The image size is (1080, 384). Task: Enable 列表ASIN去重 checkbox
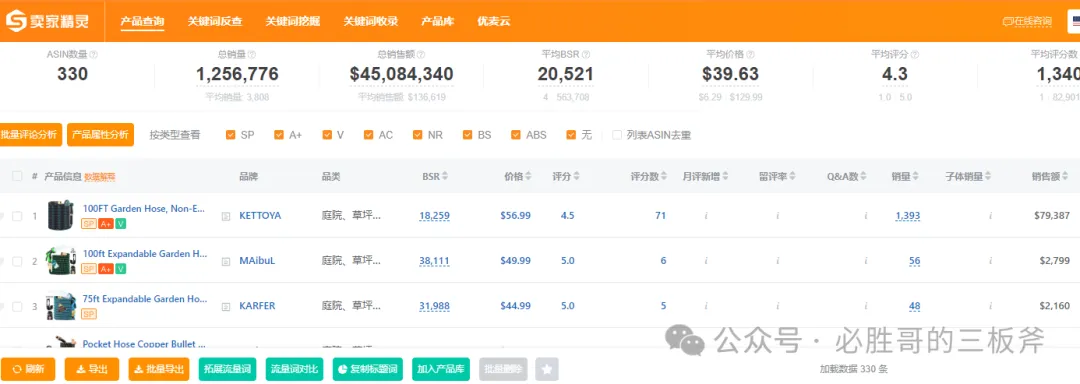617,135
